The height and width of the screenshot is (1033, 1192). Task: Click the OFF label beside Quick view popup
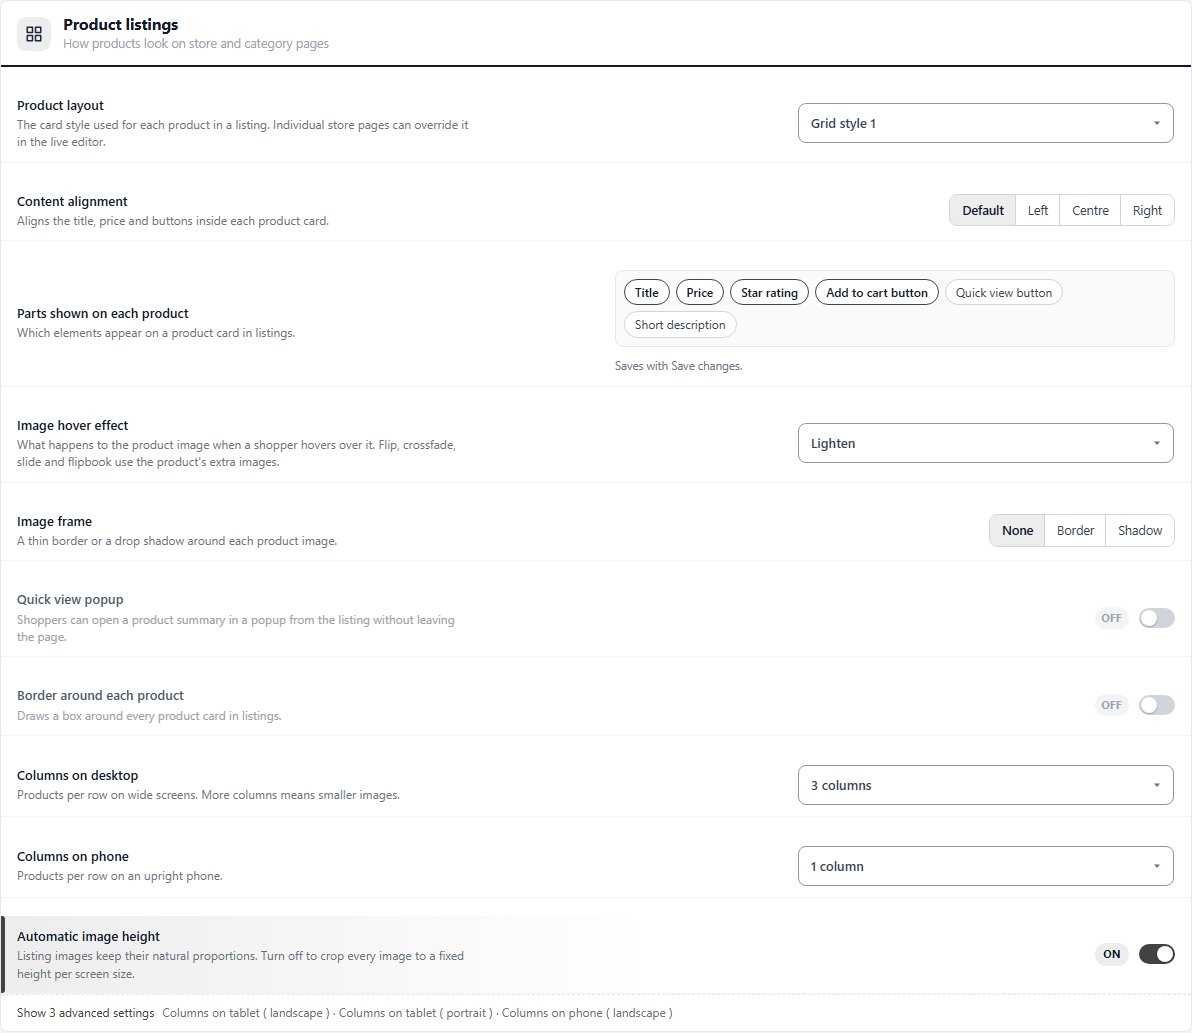1111,618
